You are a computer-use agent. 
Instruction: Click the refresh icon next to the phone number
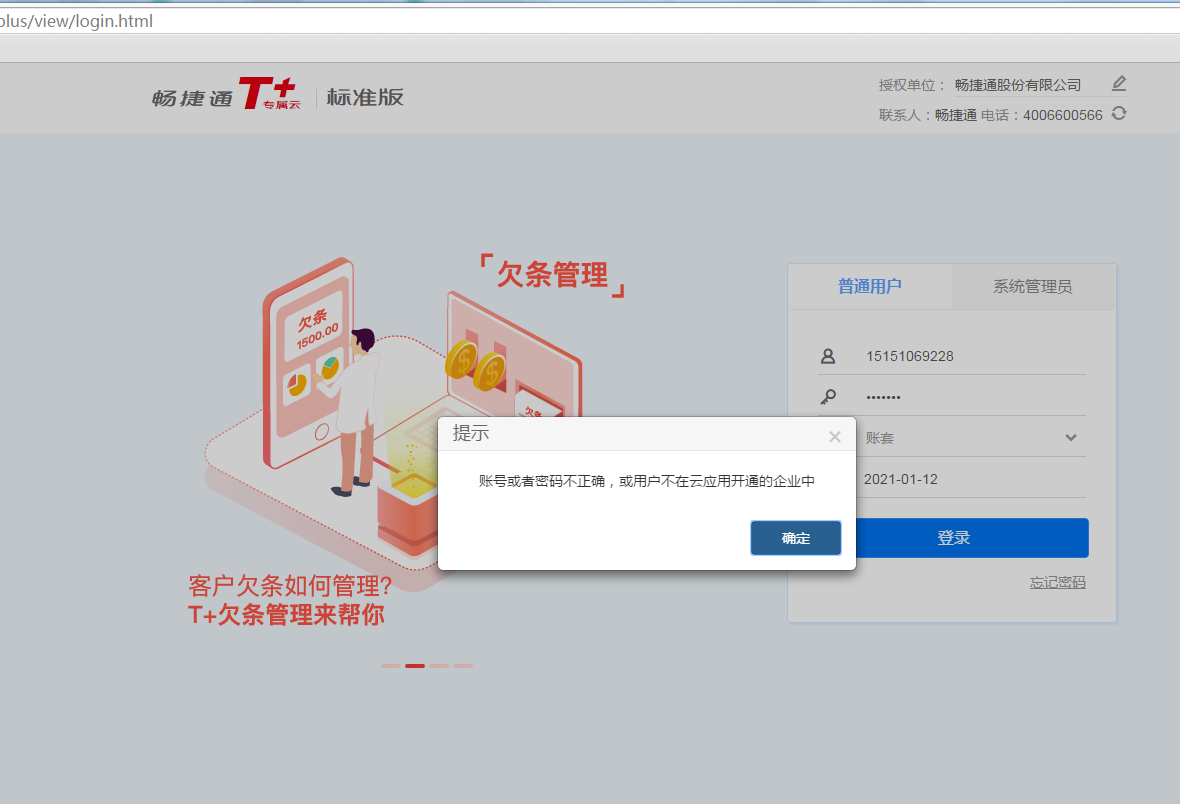[x=1119, y=114]
